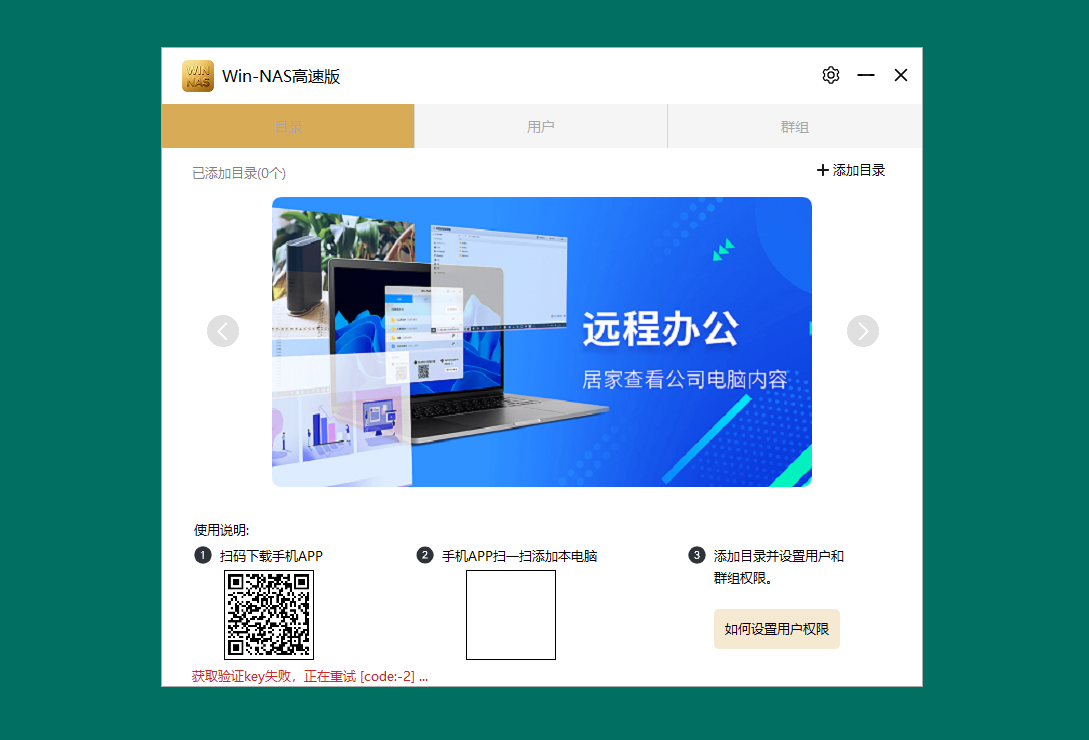Click the step ① numbered badge
The height and width of the screenshot is (740, 1089).
204,555
